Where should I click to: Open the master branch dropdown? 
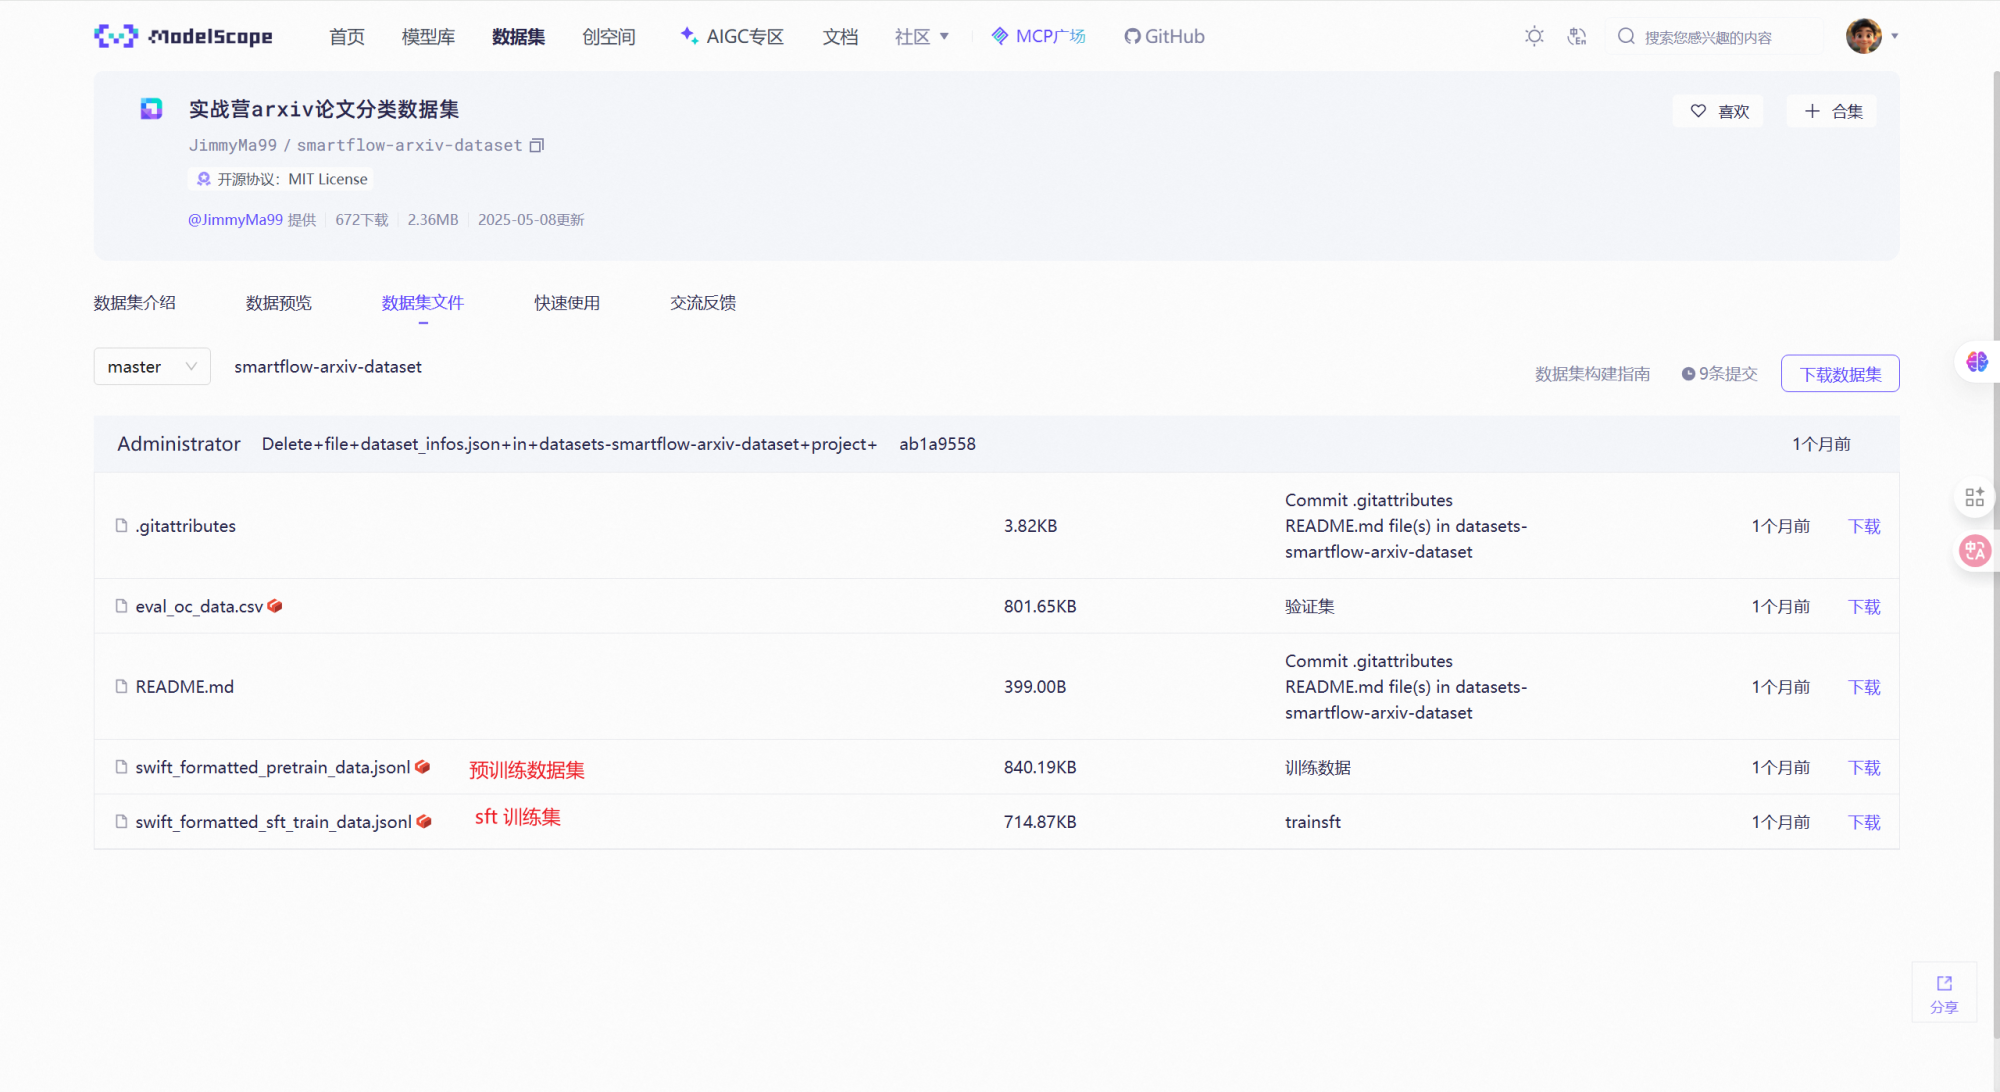pos(151,366)
